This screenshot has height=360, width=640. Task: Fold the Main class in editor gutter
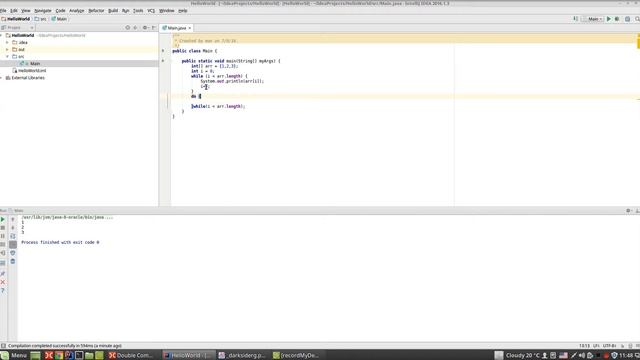click(163, 51)
